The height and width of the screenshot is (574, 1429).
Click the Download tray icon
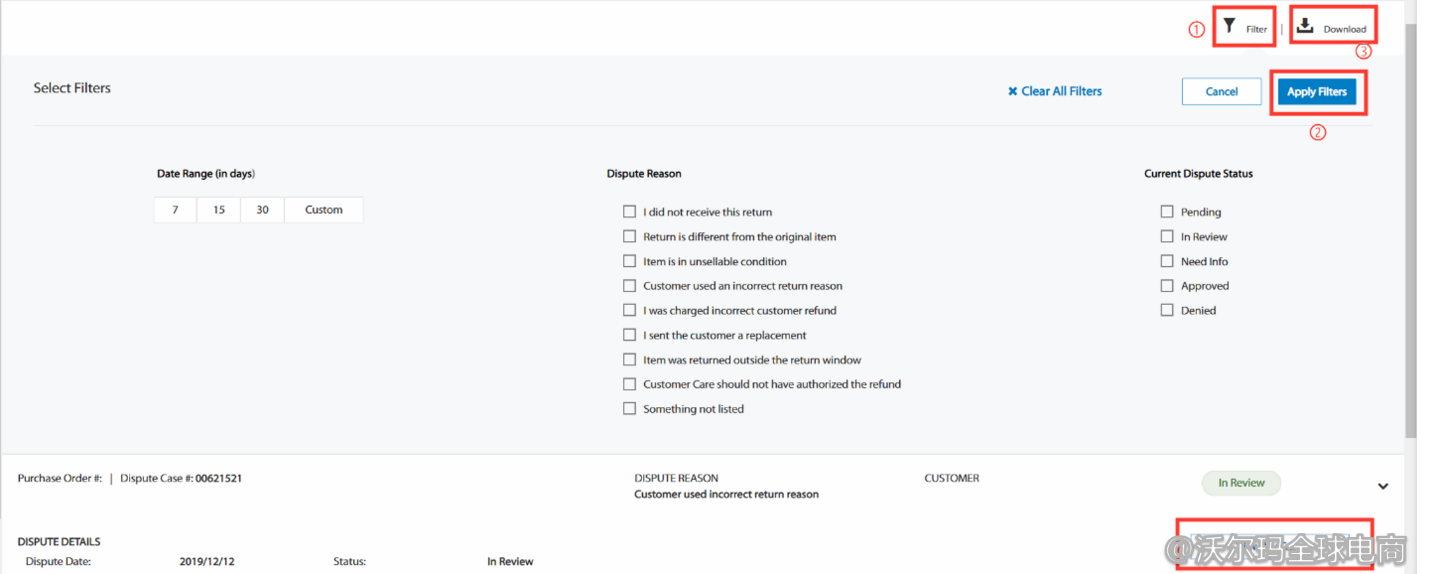(1305, 26)
